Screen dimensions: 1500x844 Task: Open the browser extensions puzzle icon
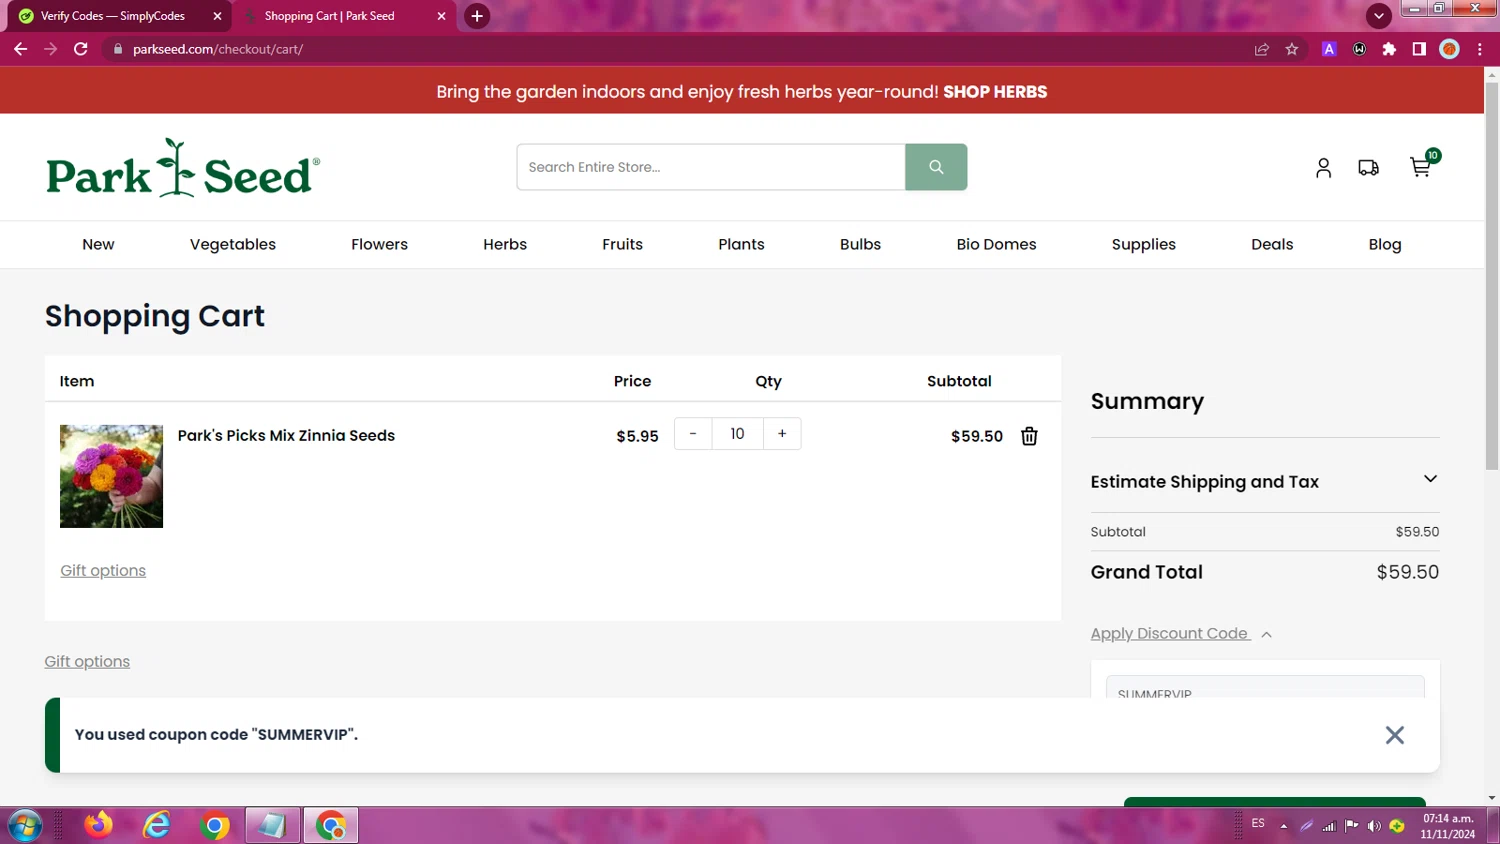coord(1389,49)
